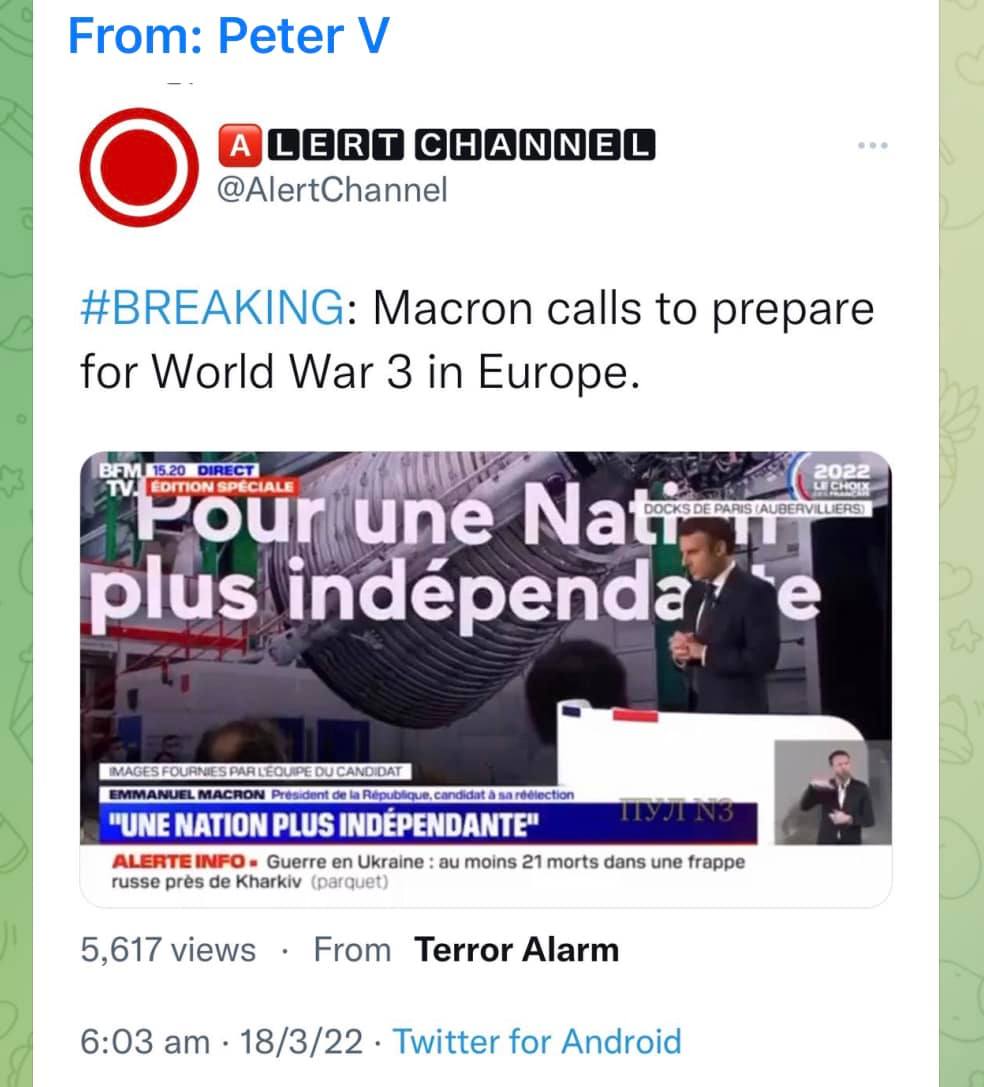Tap the sign language interpreter inset

[832, 792]
